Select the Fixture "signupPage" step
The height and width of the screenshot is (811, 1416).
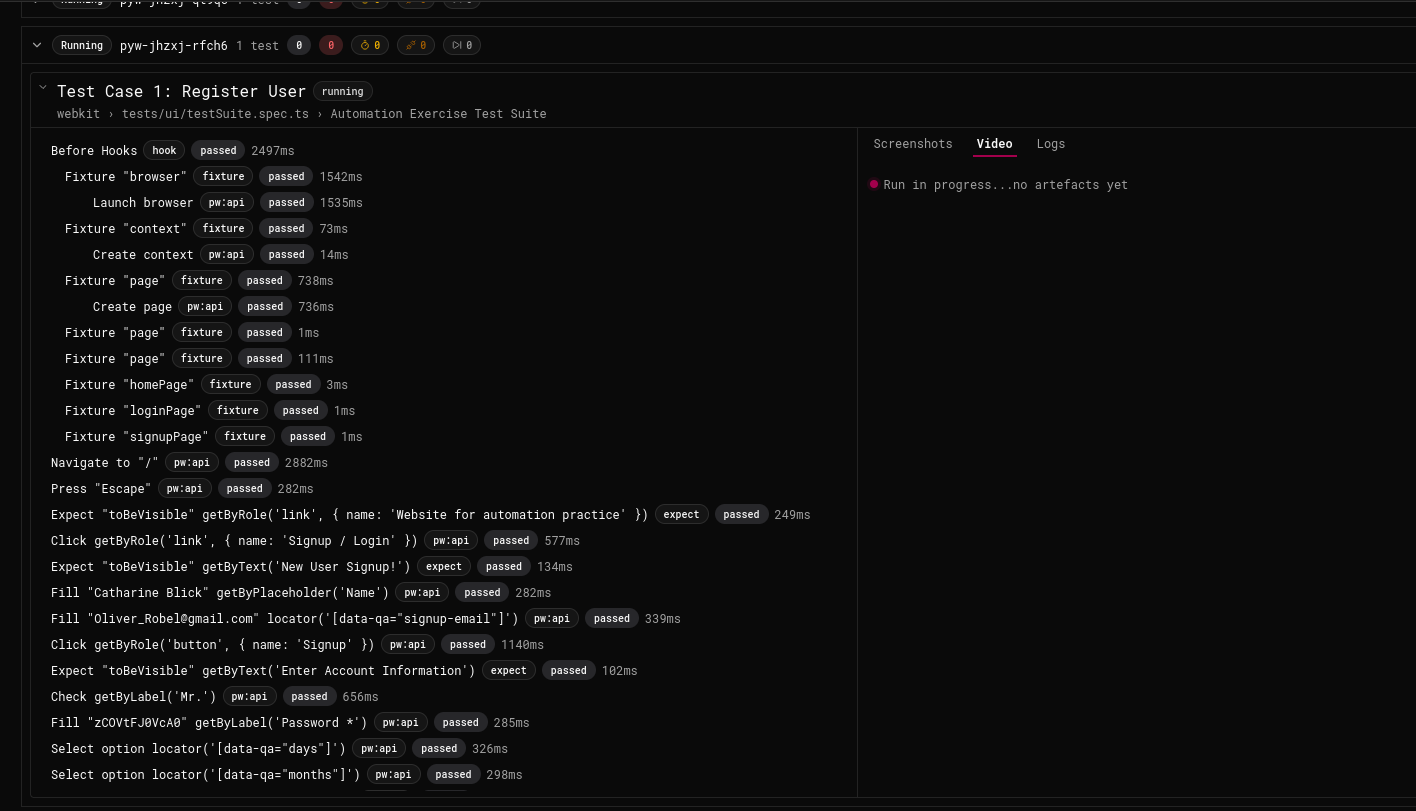[x=214, y=437]
